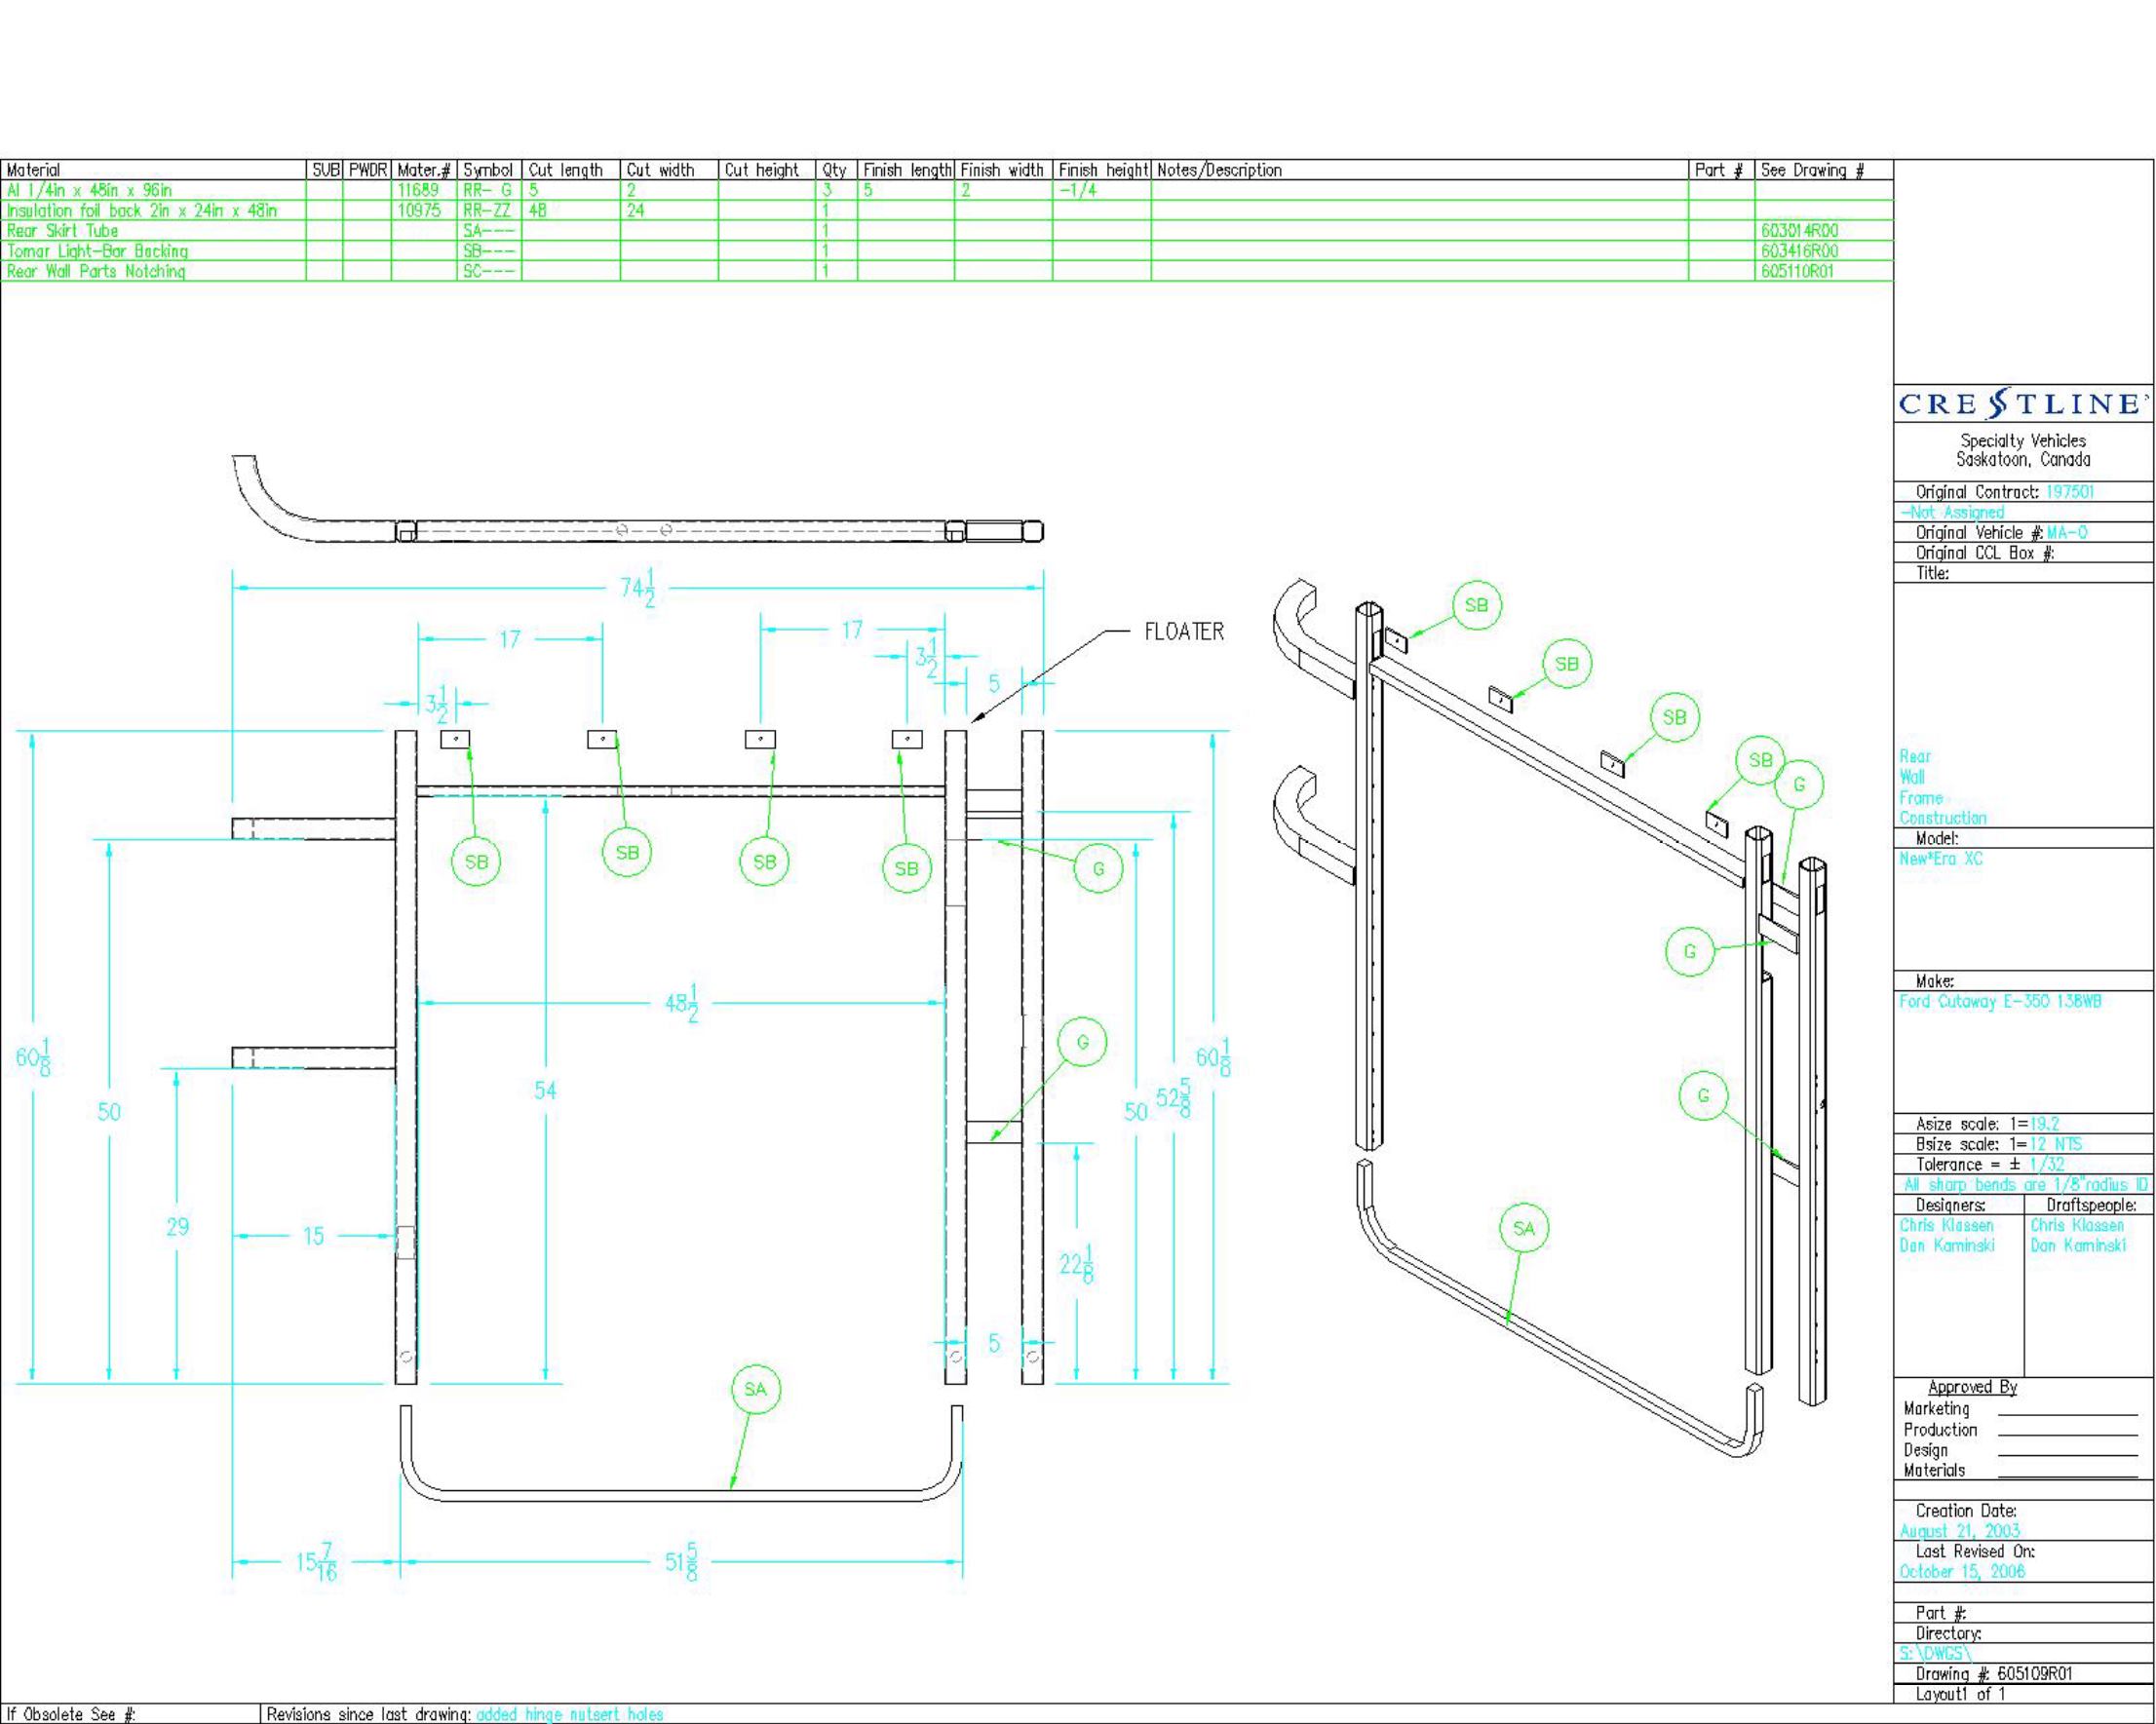Click the Crestline company logo
Viewport: 2156px width, 1724px height.
(2023, 404)
